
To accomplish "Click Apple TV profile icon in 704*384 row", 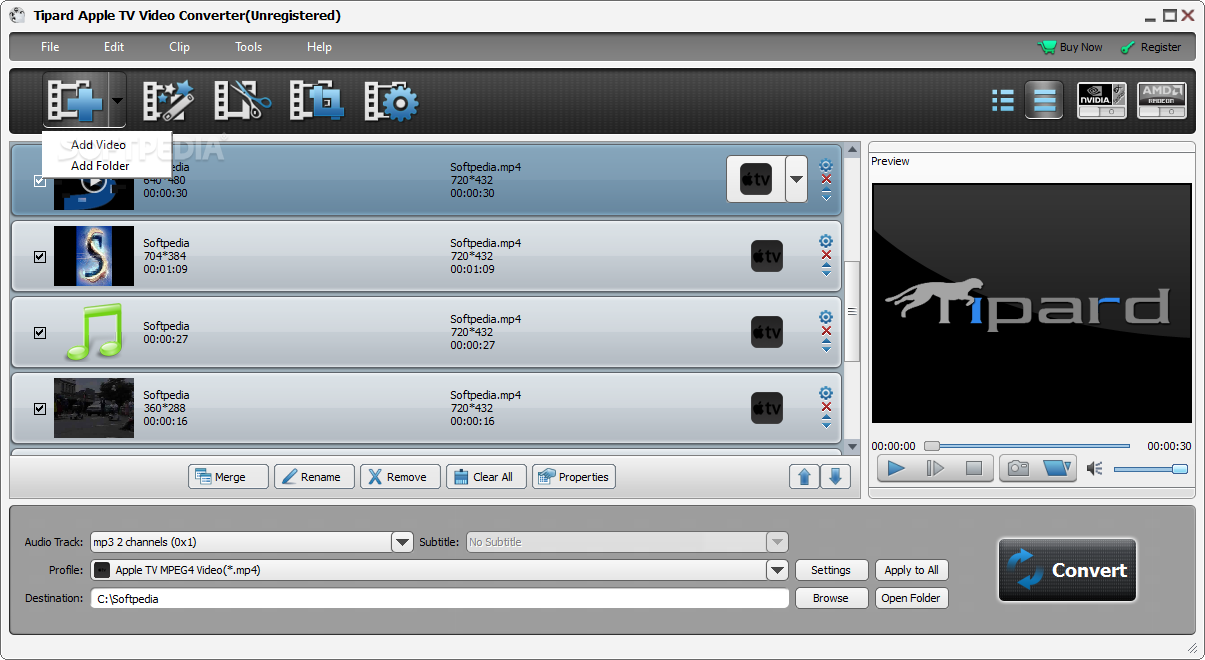I will tap(766, 256).
